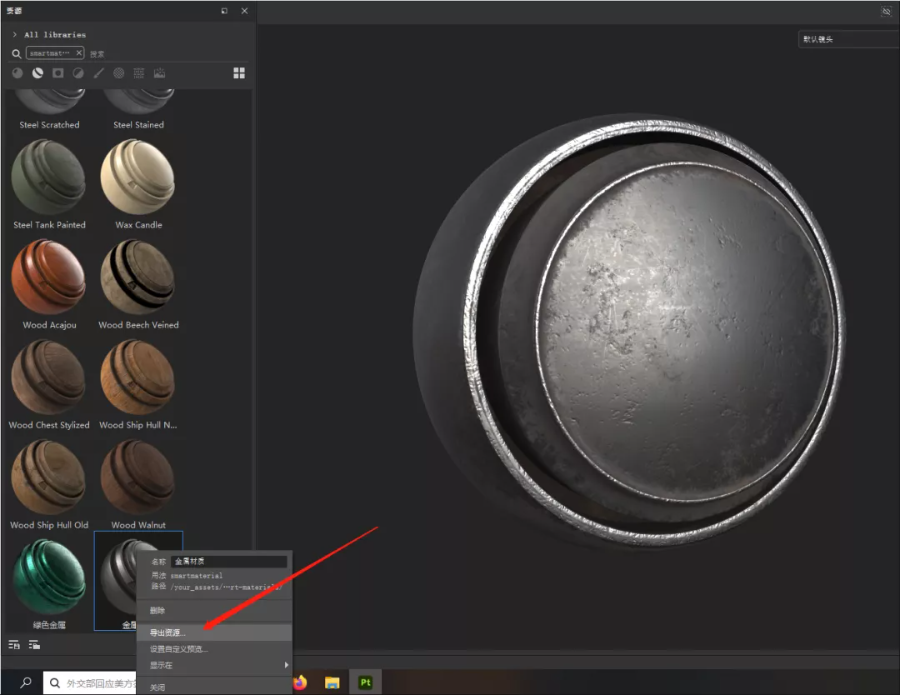This screenshot has width=900, height=695.
Task: Open File Explorer from the taskbar
Action: (332, 682)
